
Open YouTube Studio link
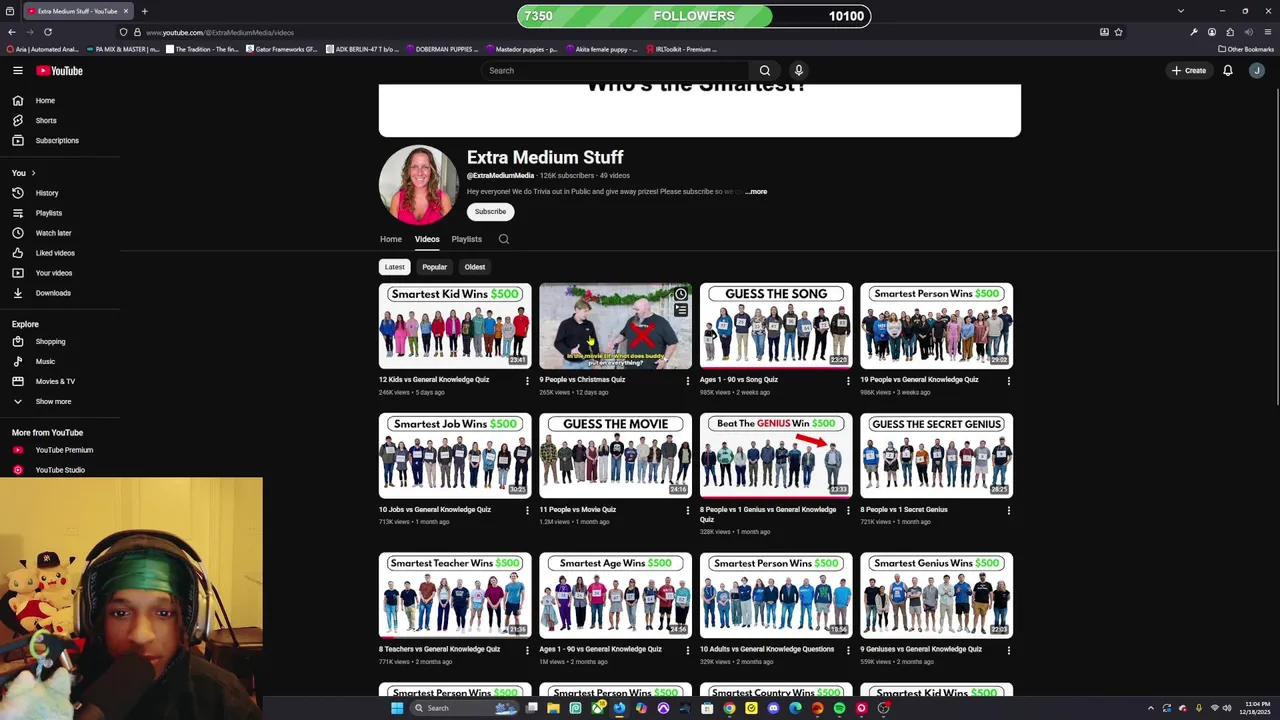point(60,470)
